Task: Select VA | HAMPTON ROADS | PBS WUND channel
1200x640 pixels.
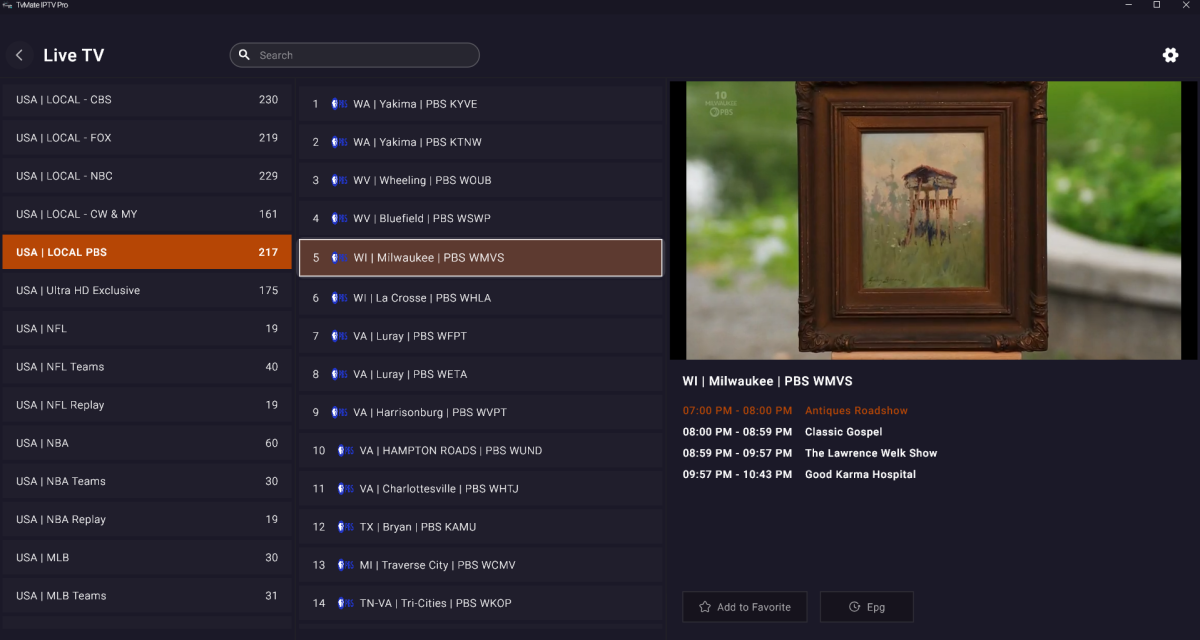Action: pyautogui.click(x=480, y=451)
